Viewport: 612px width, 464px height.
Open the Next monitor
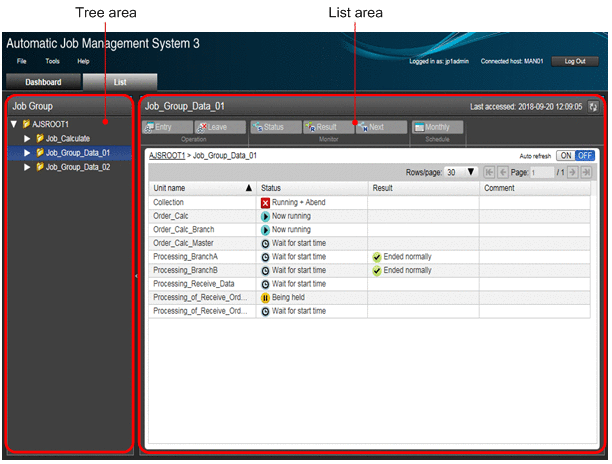pyautogui.click(x=381, y=127)
